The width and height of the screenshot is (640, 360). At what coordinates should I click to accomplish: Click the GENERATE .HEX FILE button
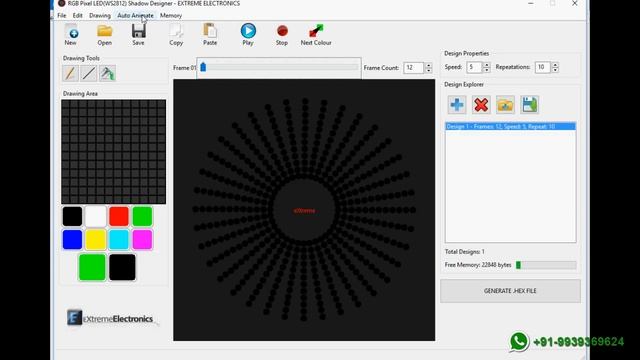[510, 291]
